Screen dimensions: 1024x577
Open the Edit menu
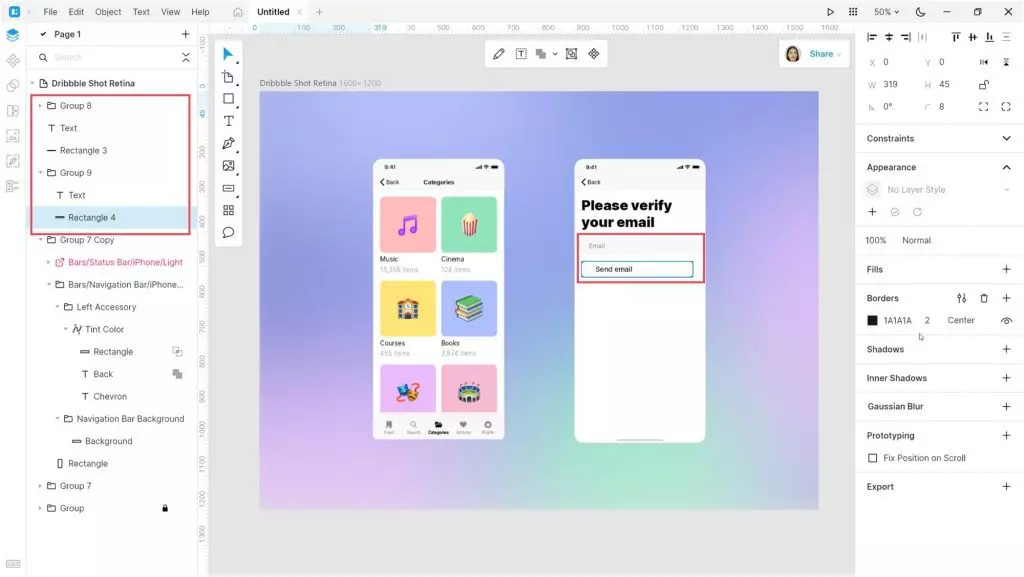pos(76,12)
